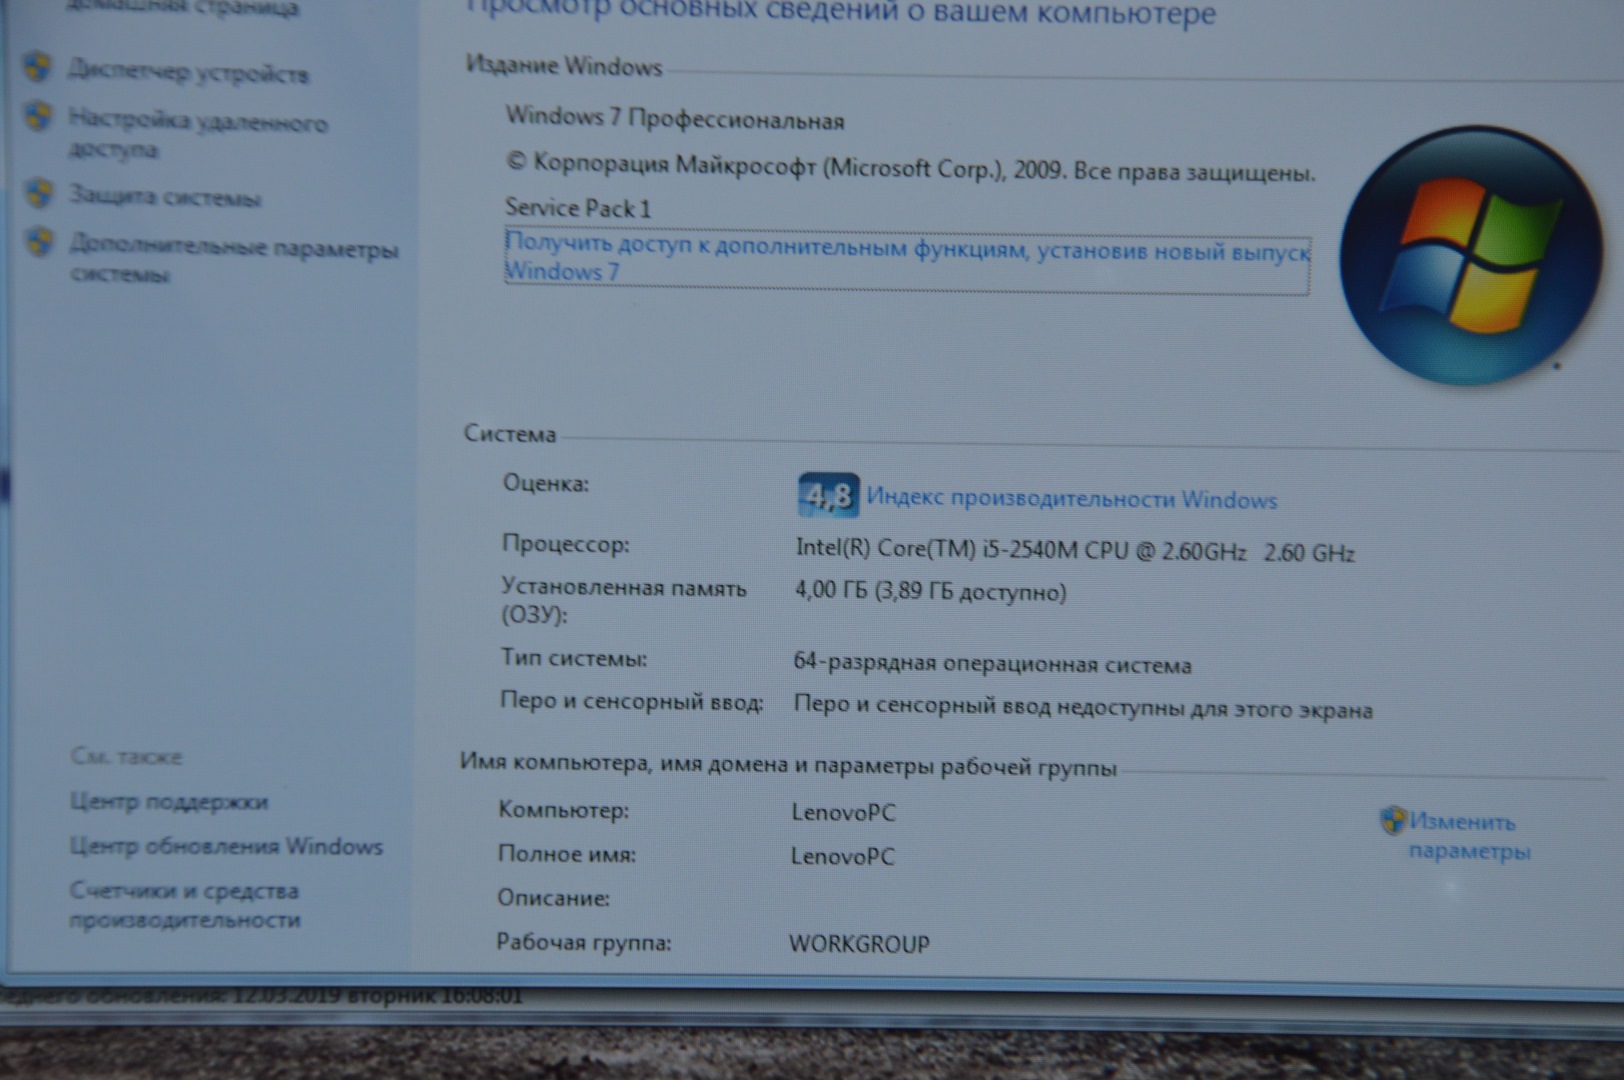Click the shield icon beside Дополнительные параметры системы
Screen dimensions: 1624x1080
41,241
